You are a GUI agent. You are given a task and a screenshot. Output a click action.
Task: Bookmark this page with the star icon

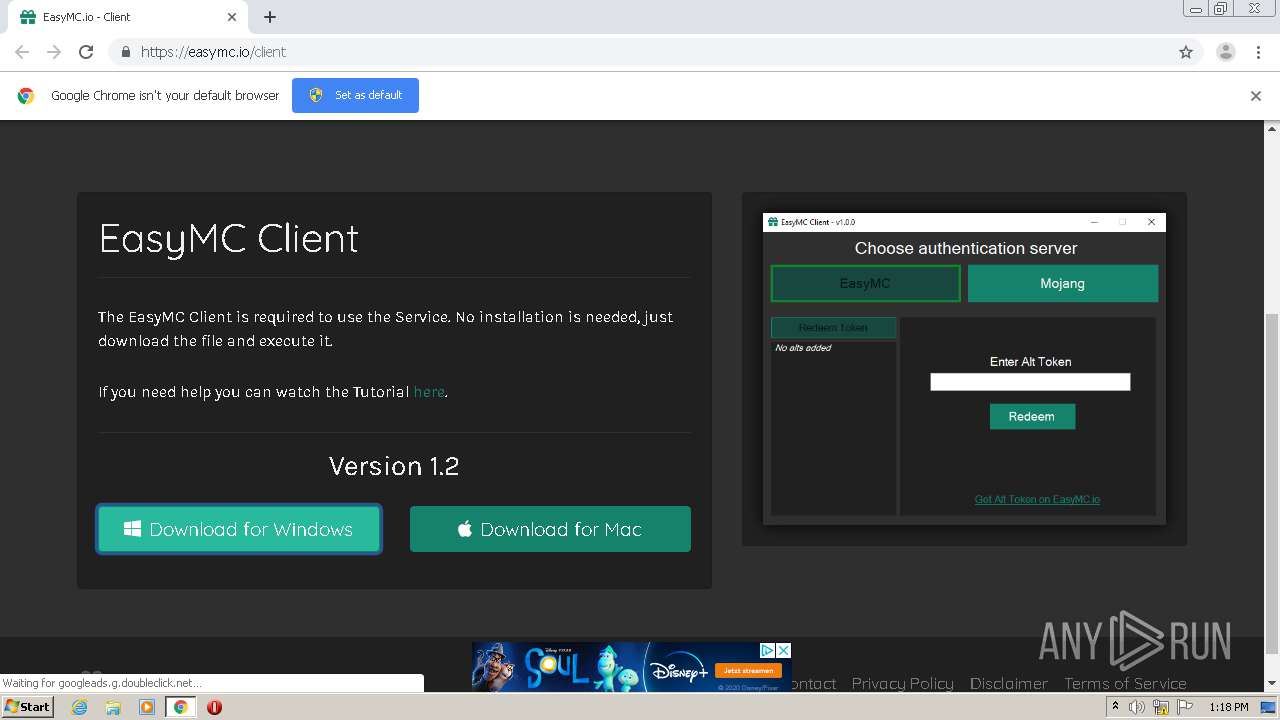(1186, 52)
